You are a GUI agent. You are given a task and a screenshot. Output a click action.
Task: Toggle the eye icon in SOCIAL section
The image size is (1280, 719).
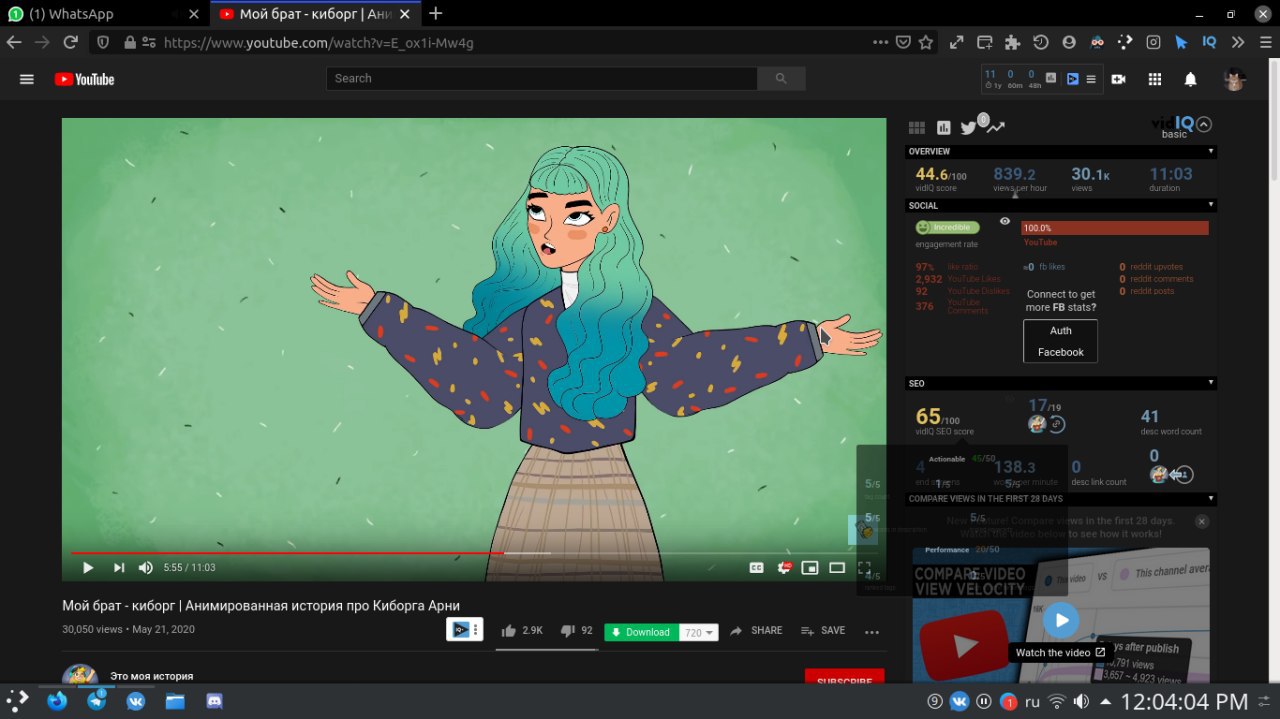click(x=1005, y=221)
